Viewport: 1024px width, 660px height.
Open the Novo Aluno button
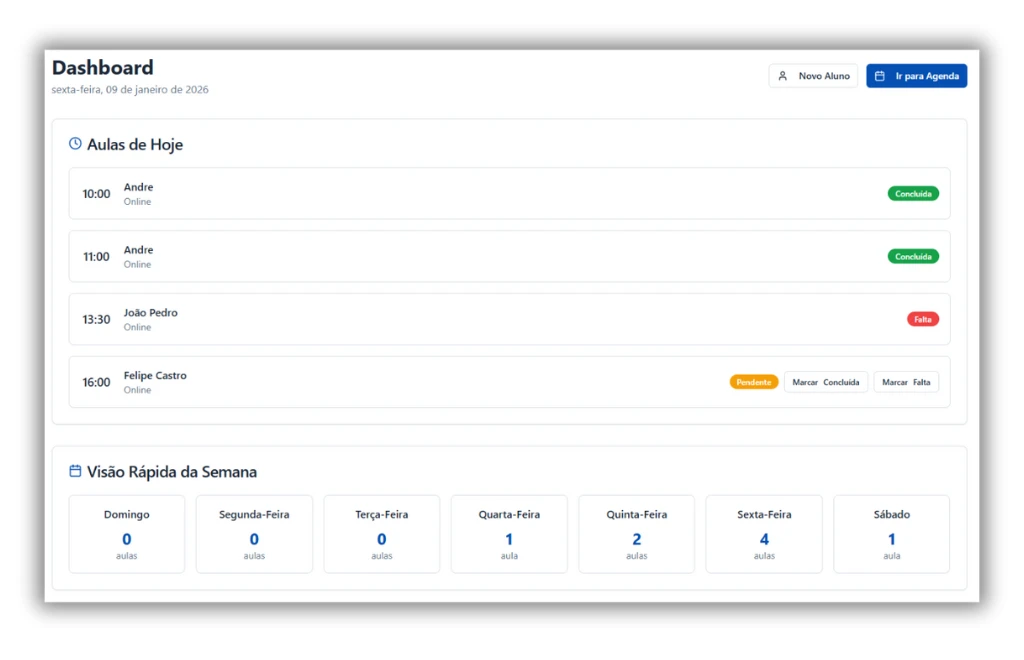tap(813, 76)
